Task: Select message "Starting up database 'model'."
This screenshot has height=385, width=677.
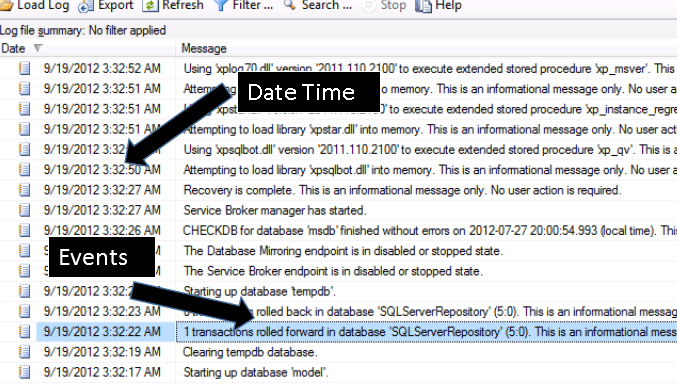Action: (x=256, y=372)
